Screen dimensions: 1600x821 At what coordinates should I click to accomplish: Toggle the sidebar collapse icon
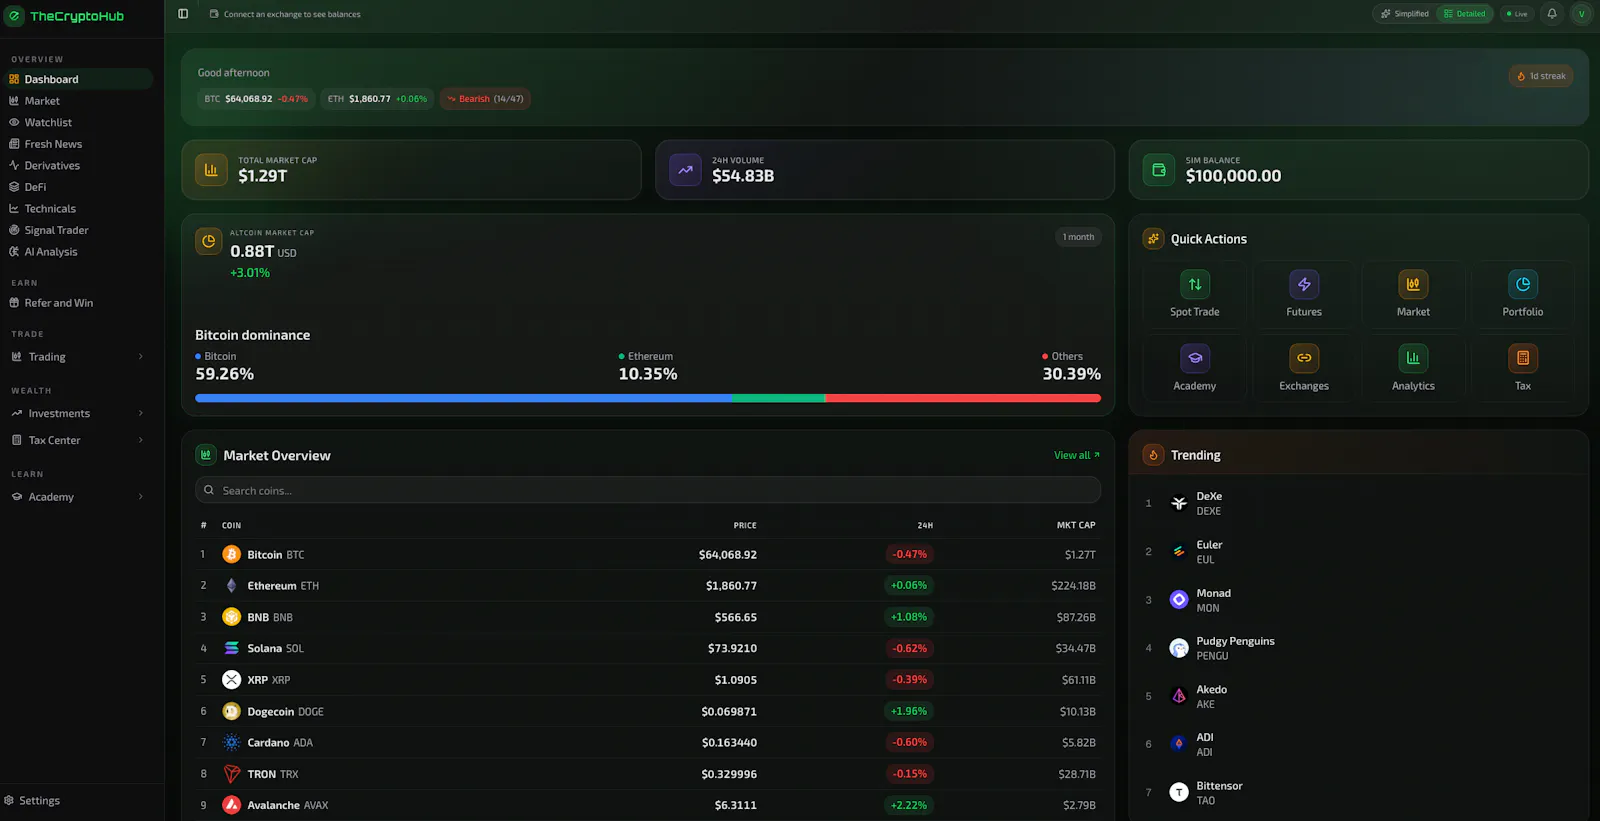coord(183,14)
